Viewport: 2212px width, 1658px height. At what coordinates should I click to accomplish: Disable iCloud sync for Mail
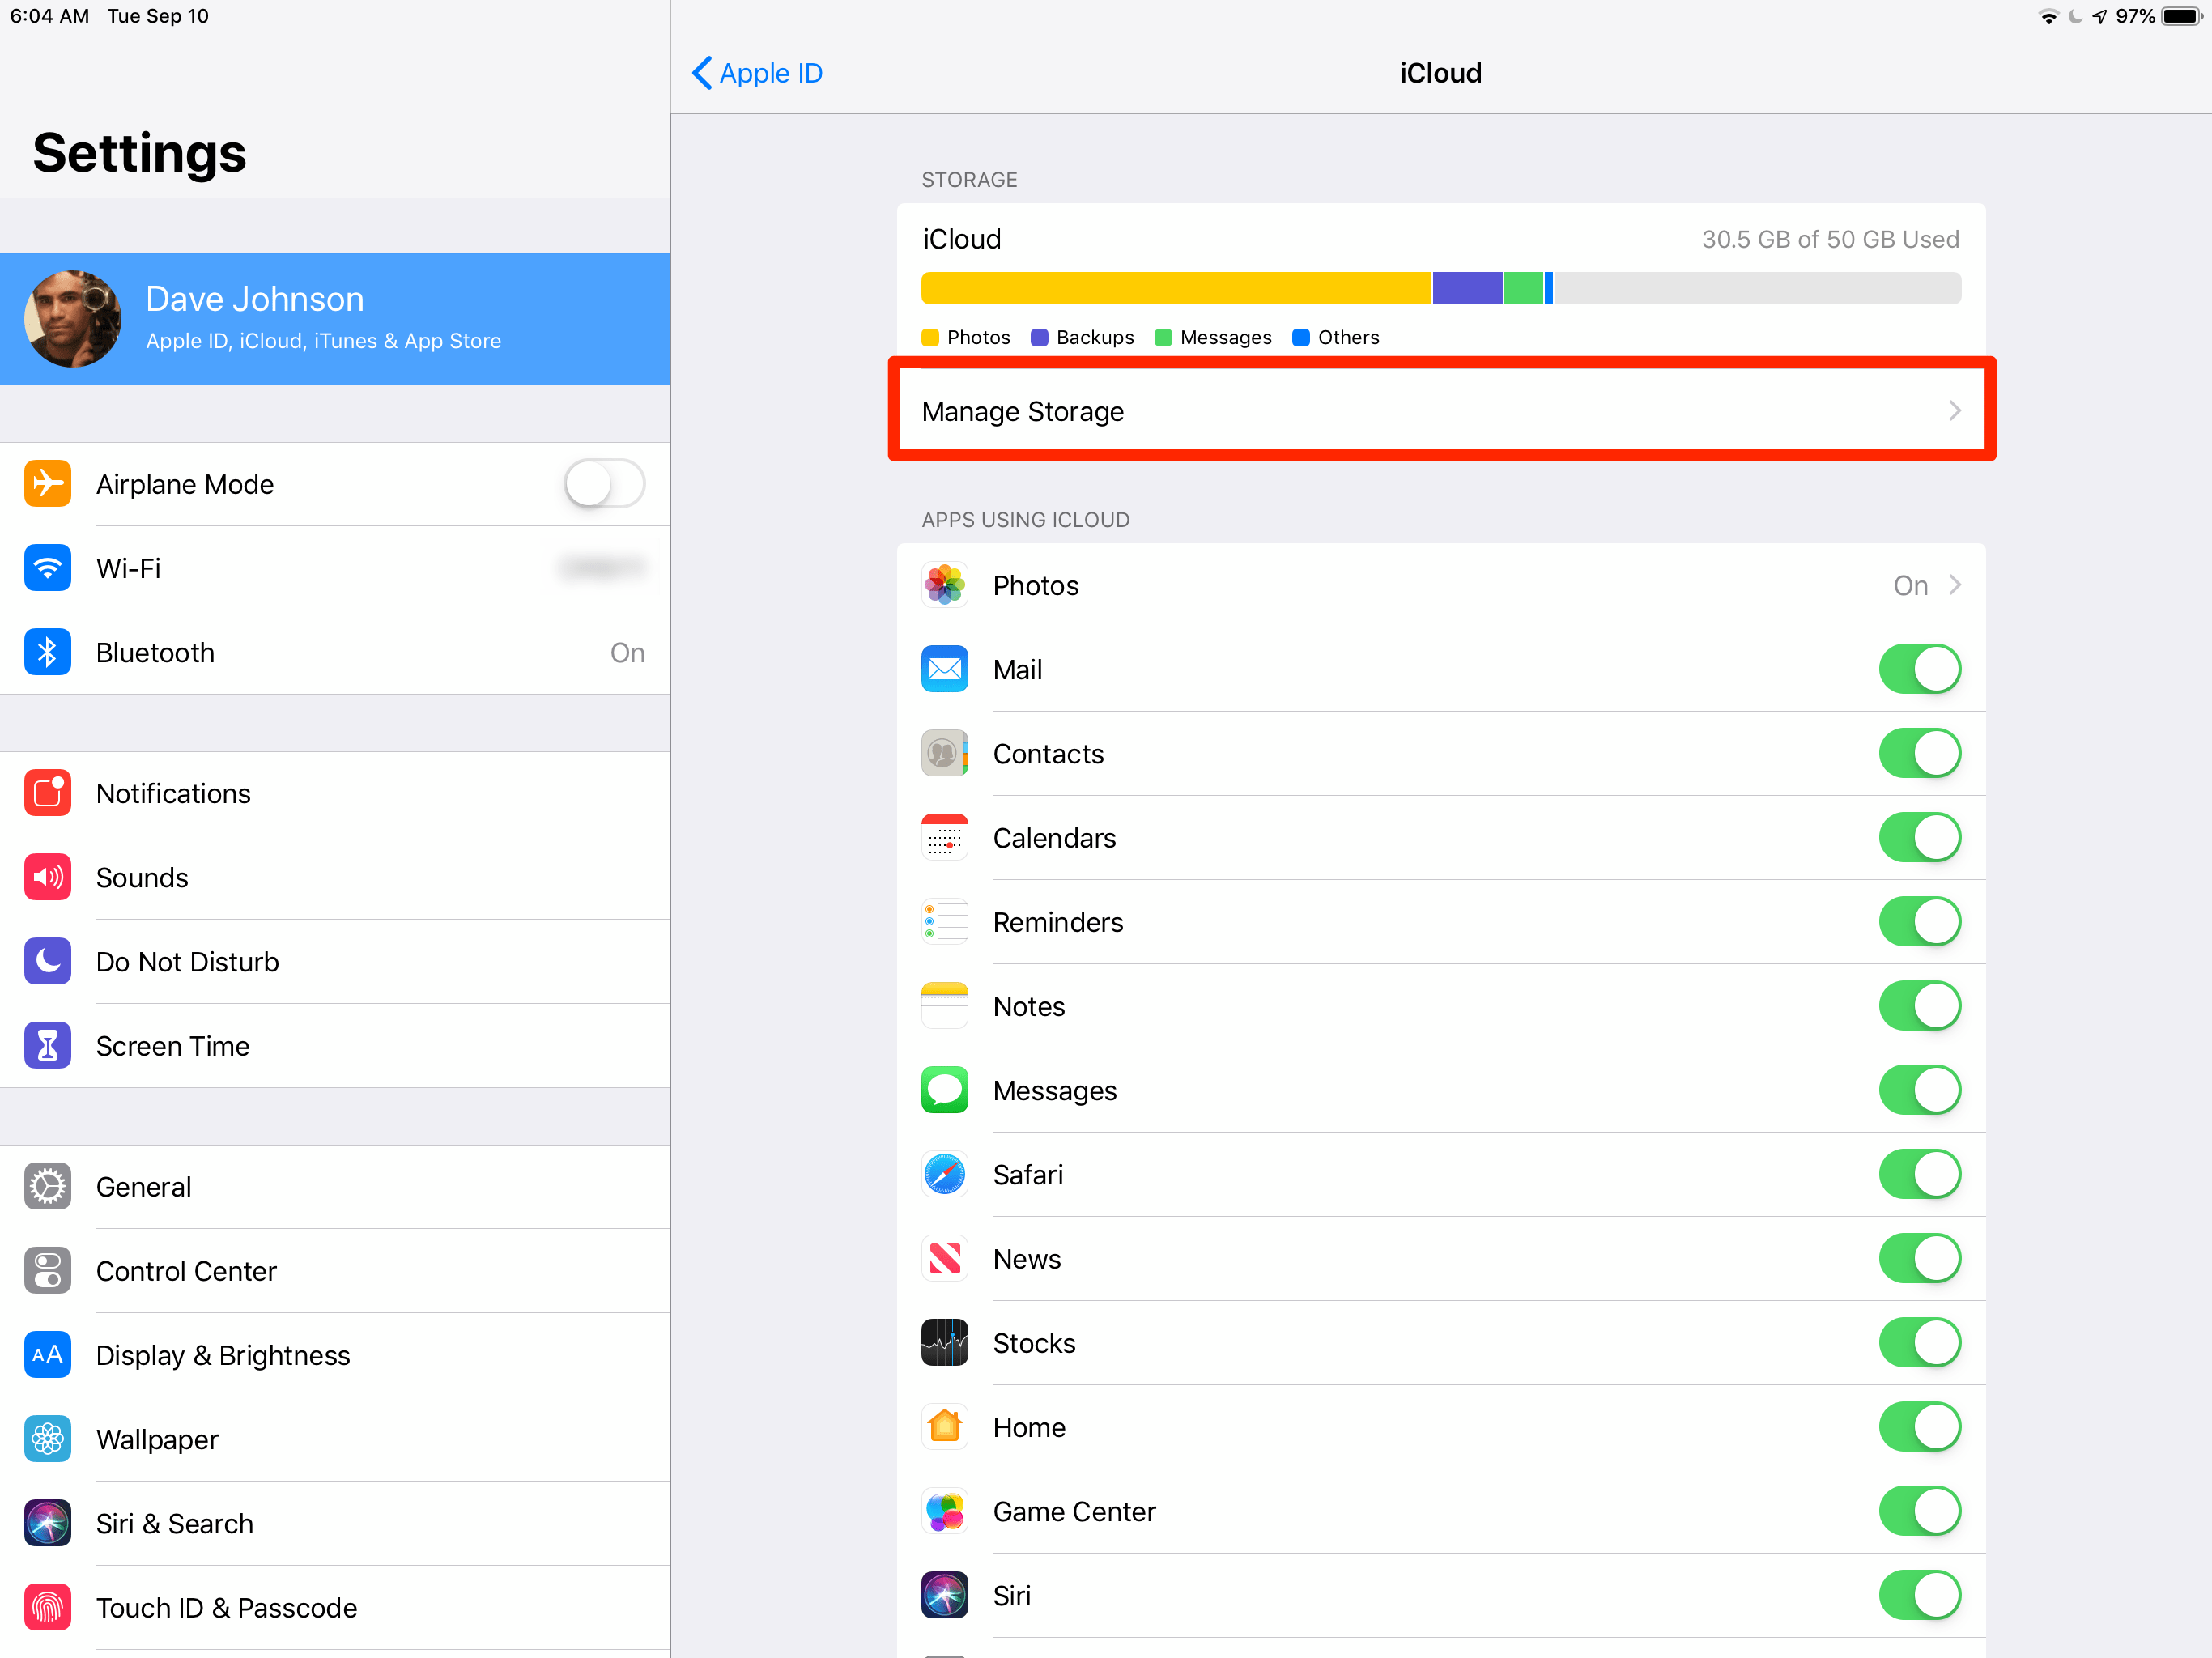pos(1919,669)
